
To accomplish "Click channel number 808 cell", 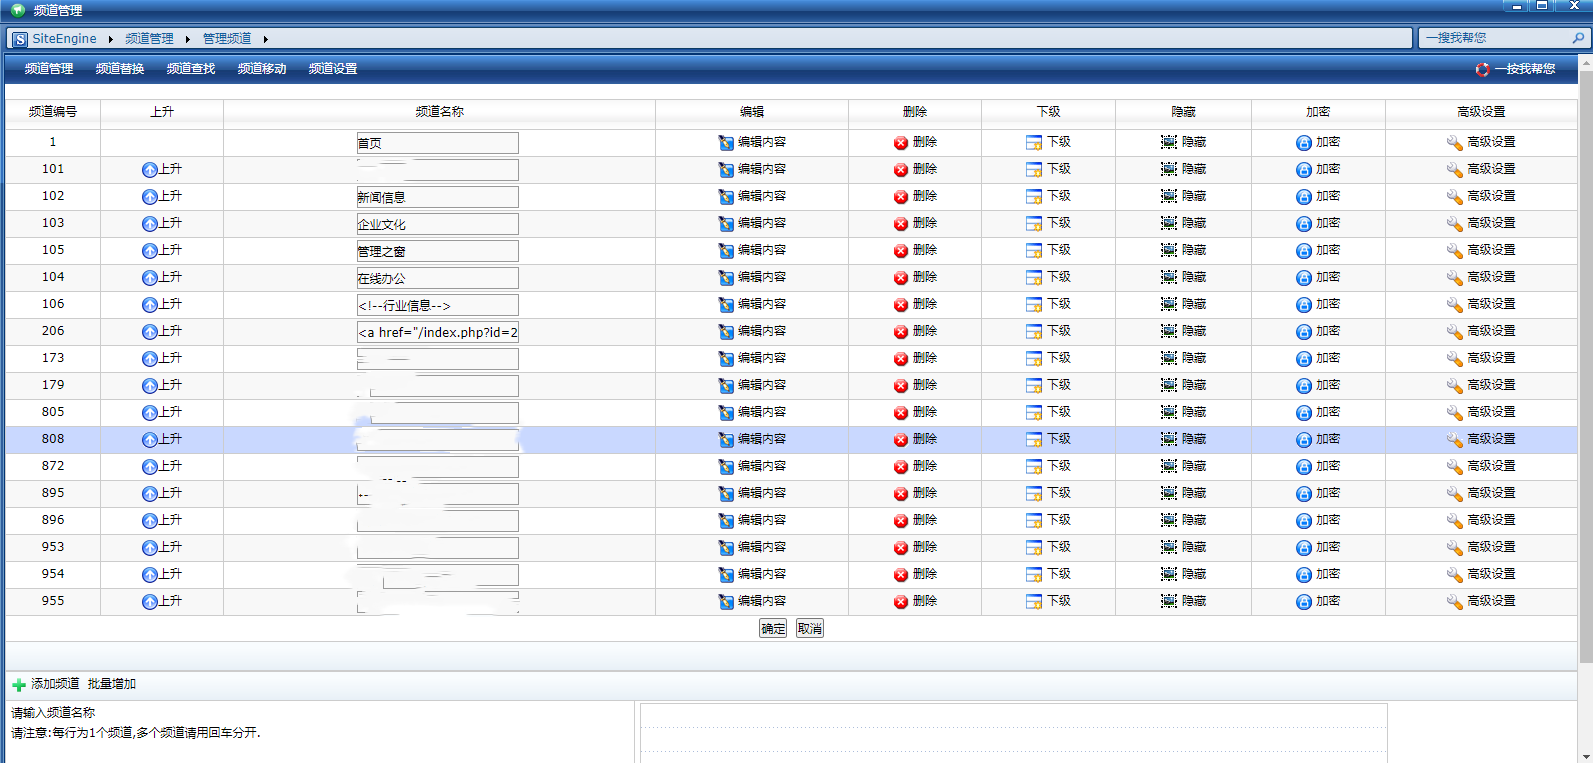I will tap(53, 439).
